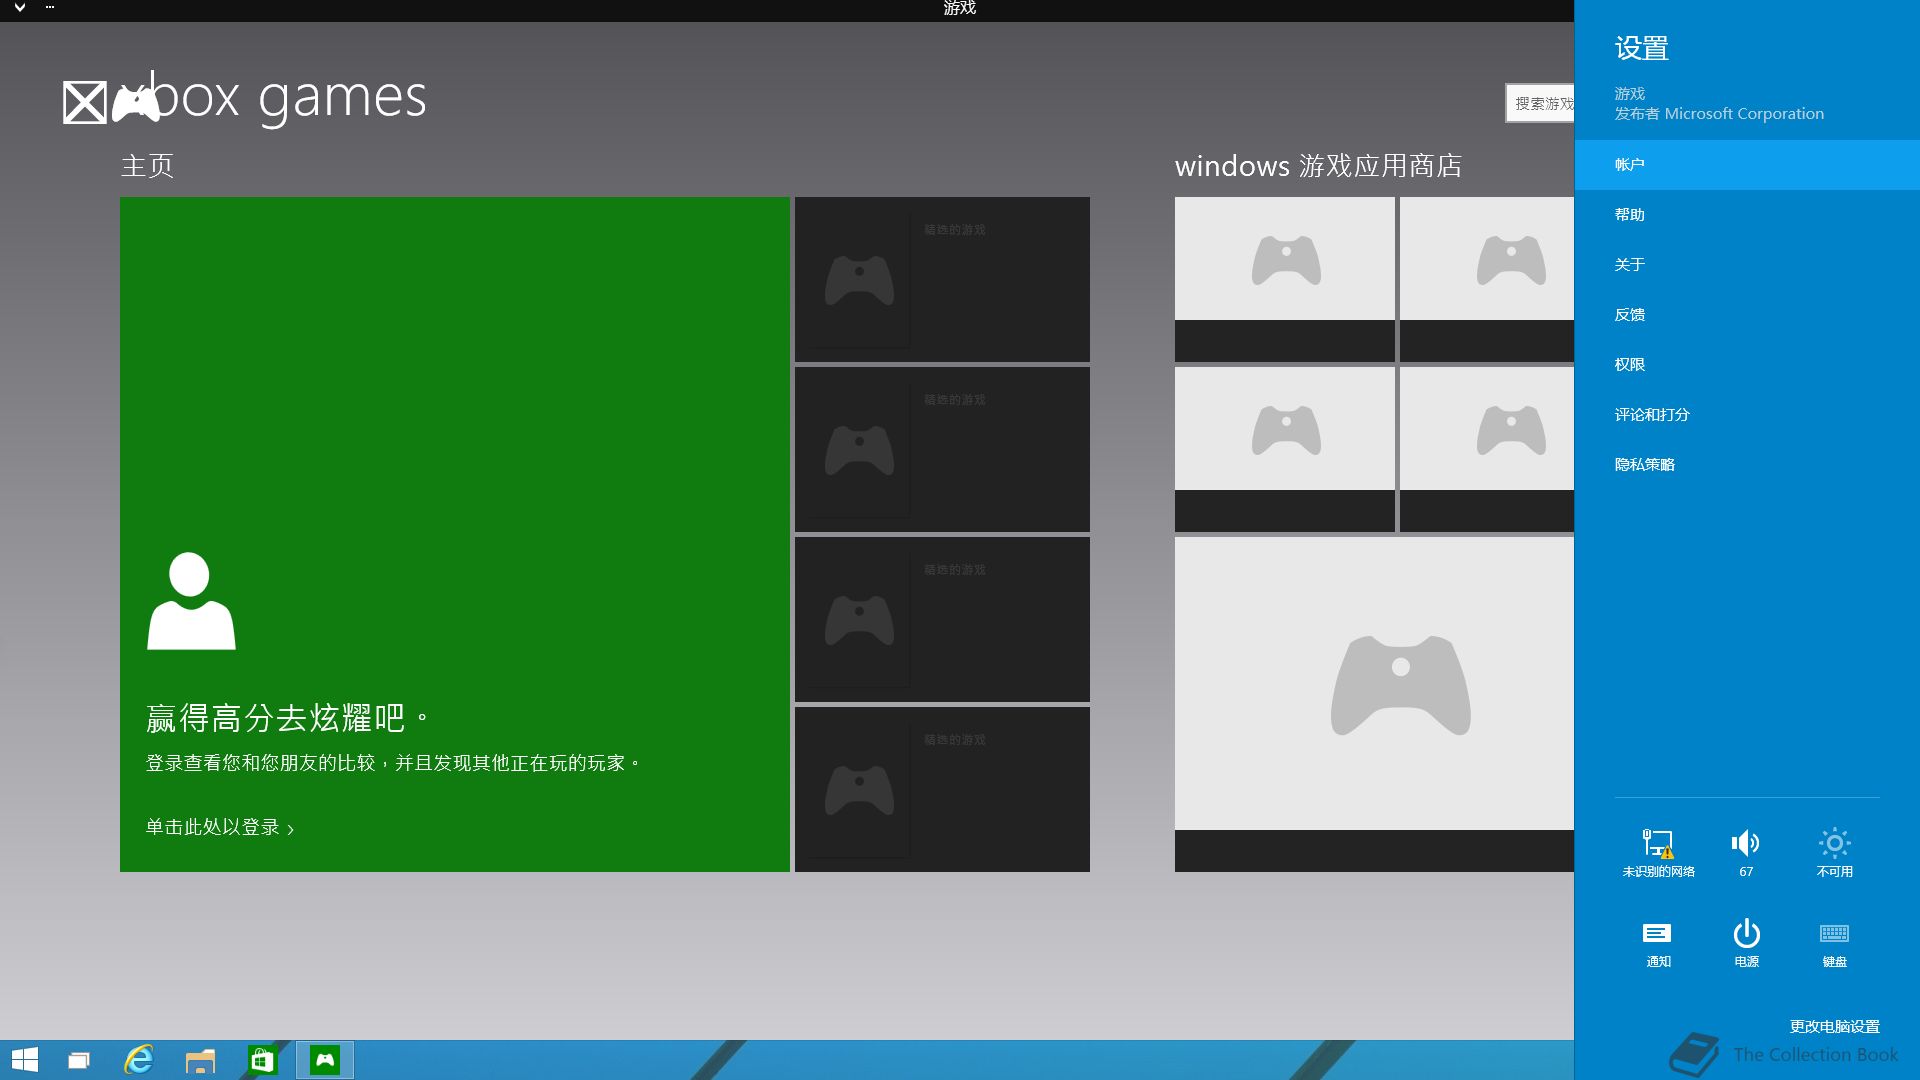Click the 搜索游戏 search field
This screenshot has width=1920, height=1080.
click(1540, 104)
